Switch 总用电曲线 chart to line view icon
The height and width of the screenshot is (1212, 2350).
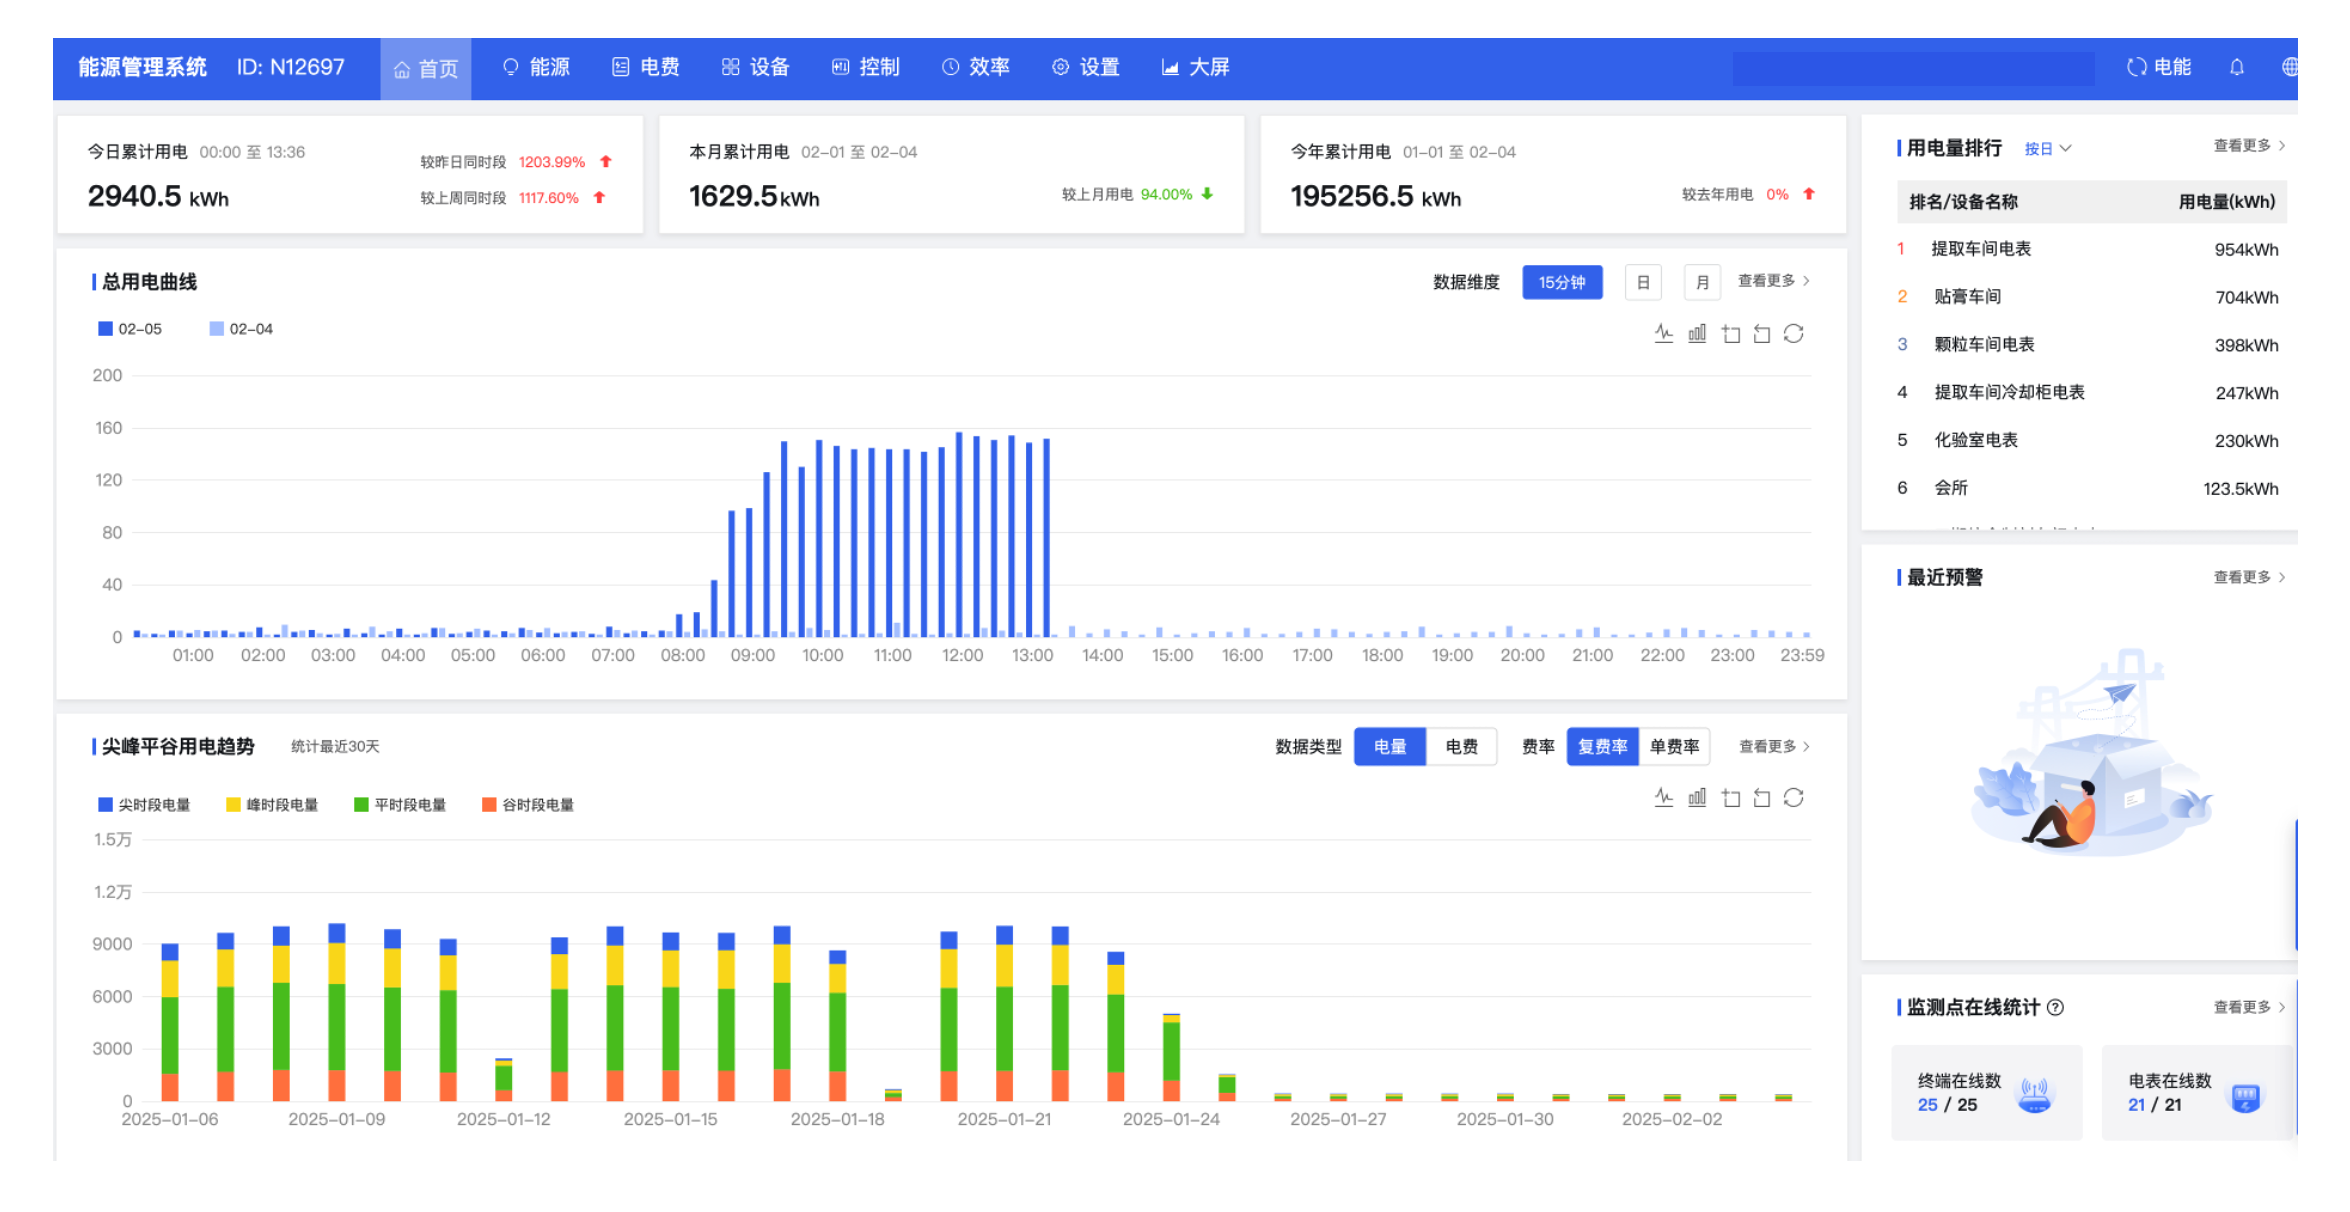[x=1663, y=334]
